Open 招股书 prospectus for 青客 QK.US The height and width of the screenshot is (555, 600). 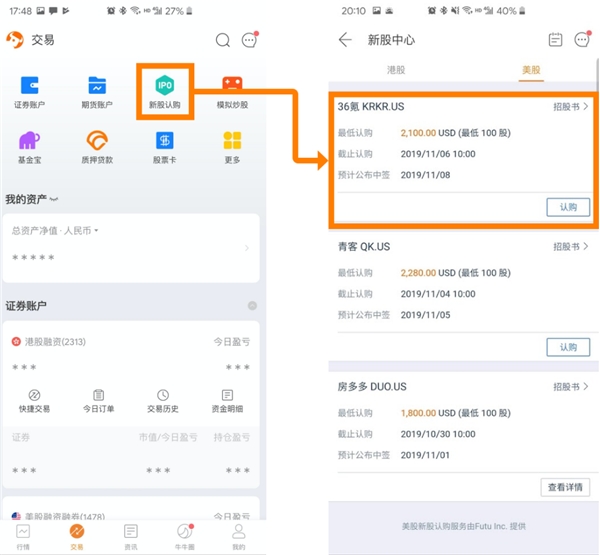(x=571, y=247)
